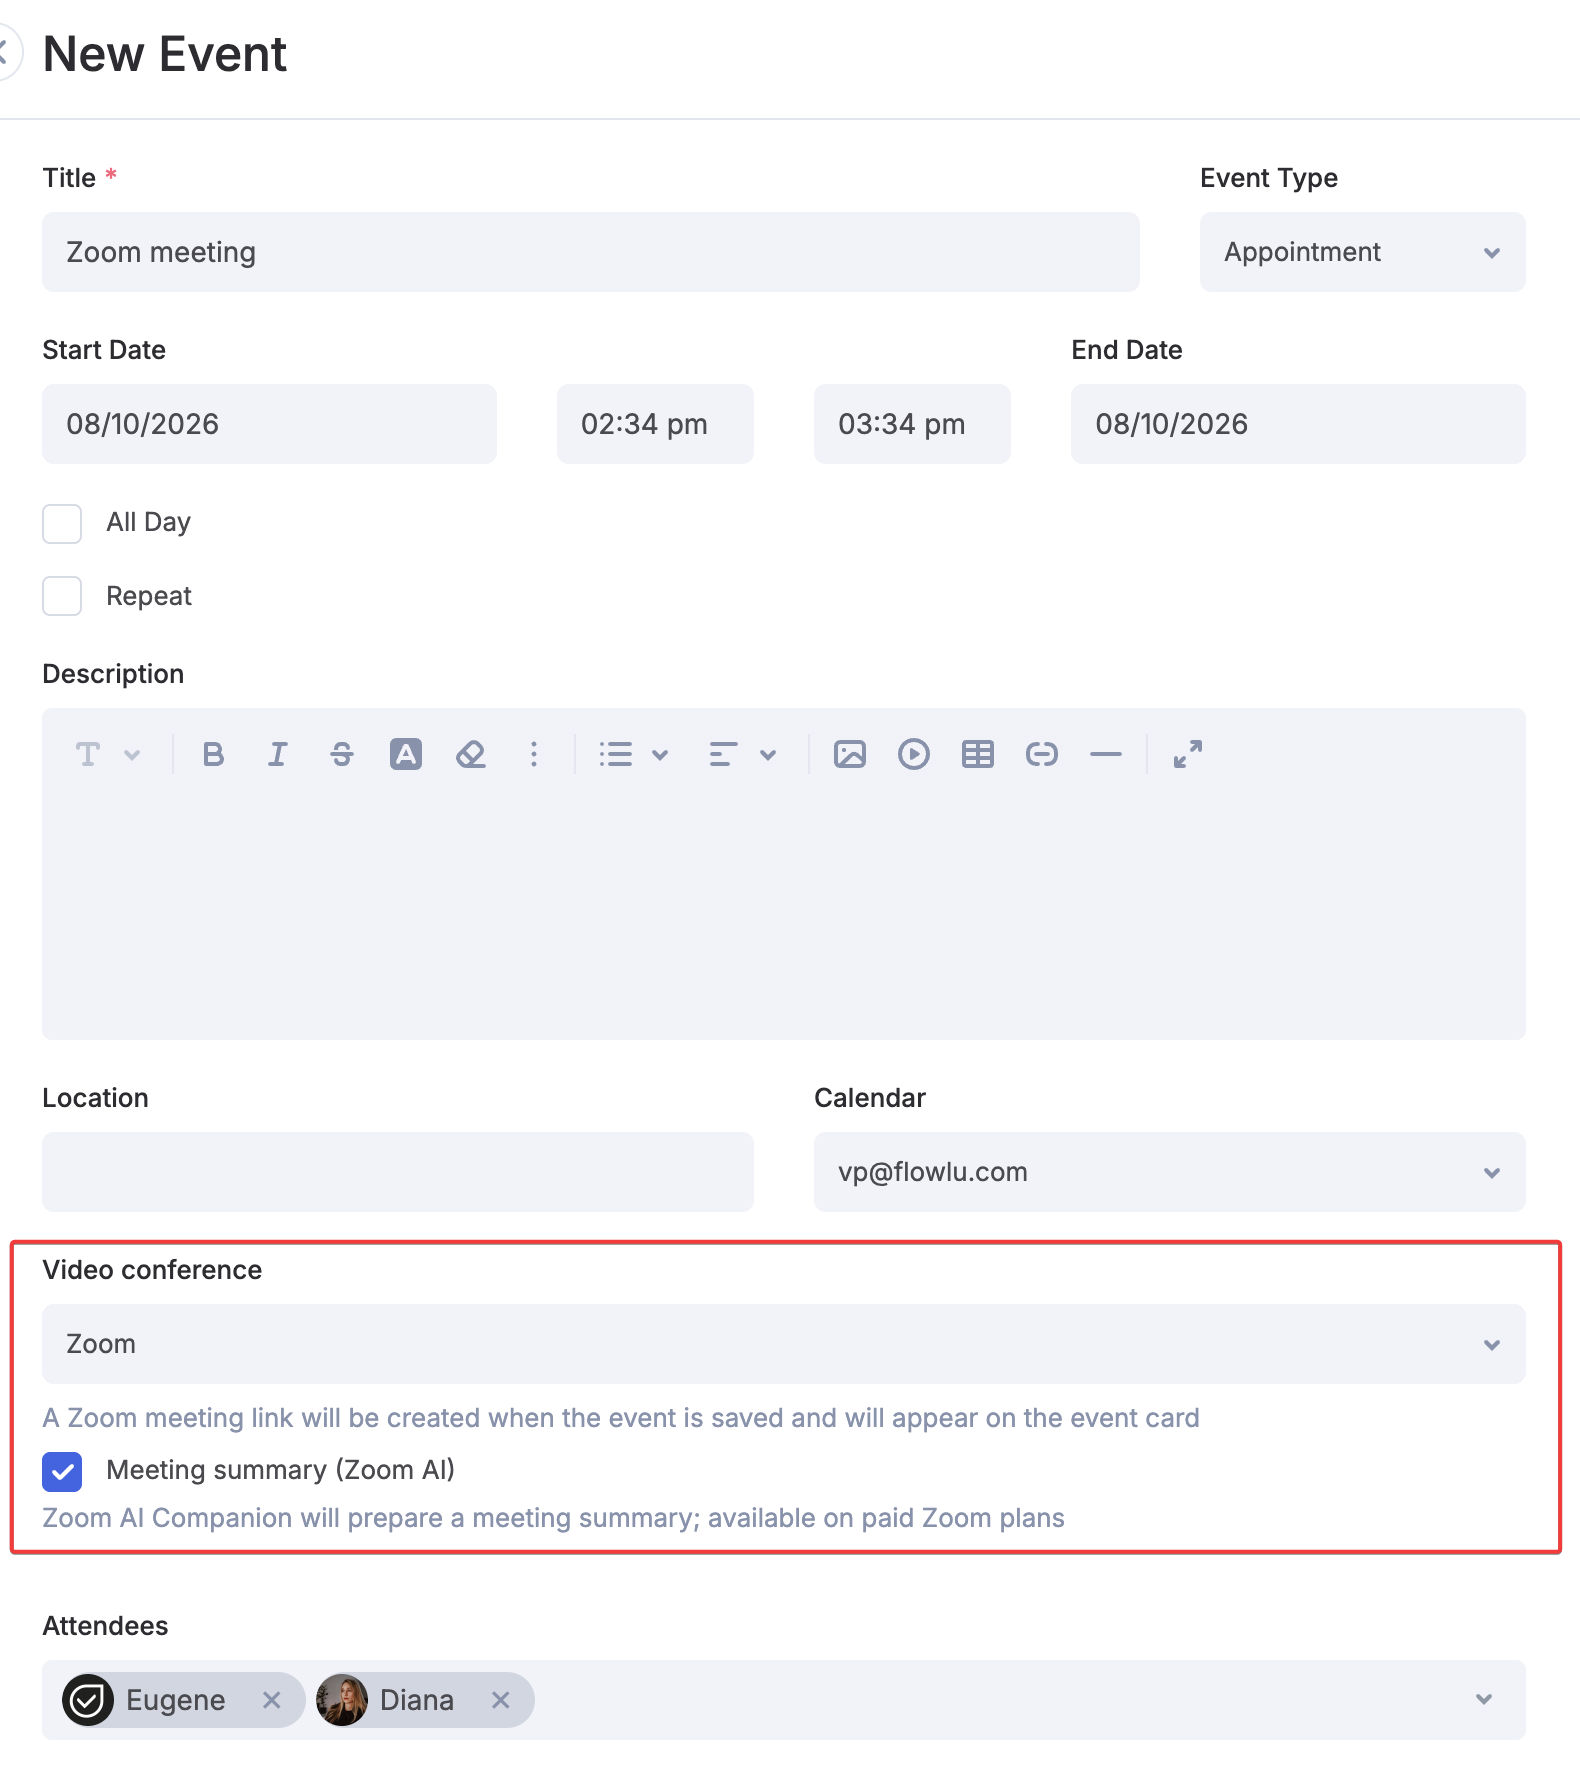Screen dimensions: 1580x1784
Task: Click the text style T icon
Action: [88, 754]
